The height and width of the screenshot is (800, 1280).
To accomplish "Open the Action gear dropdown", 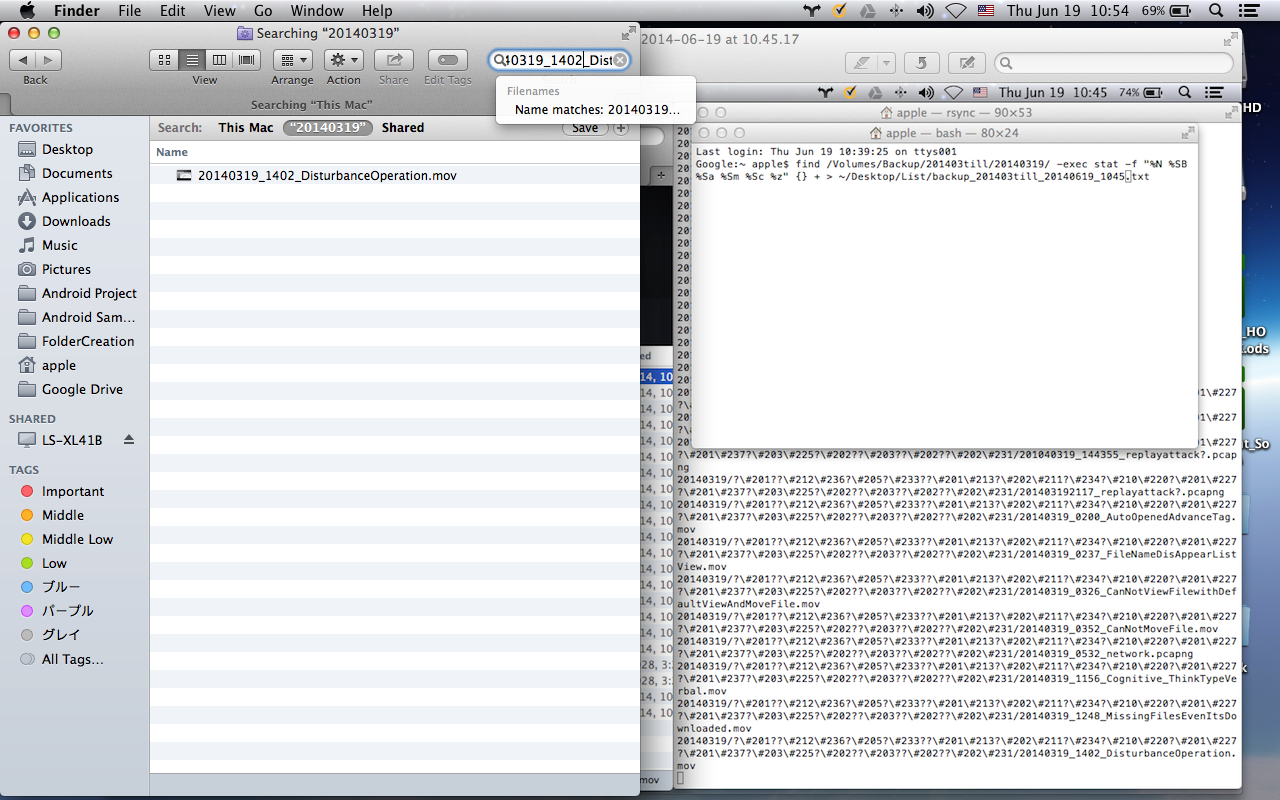I will [343, 60].
